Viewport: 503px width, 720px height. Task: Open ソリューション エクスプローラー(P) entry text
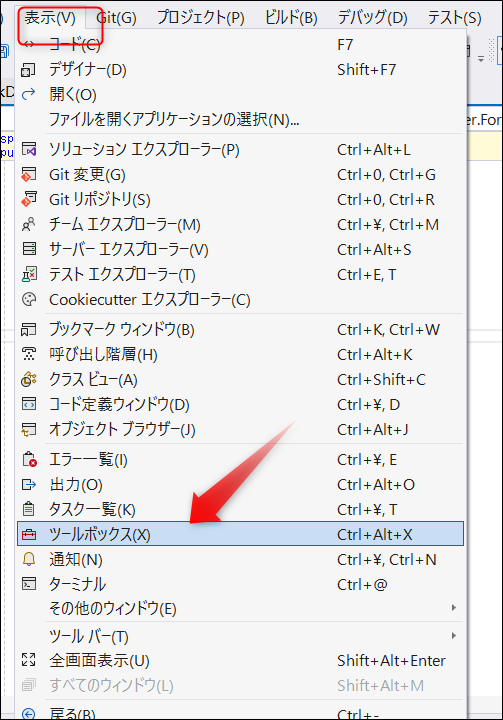point(144,150)
